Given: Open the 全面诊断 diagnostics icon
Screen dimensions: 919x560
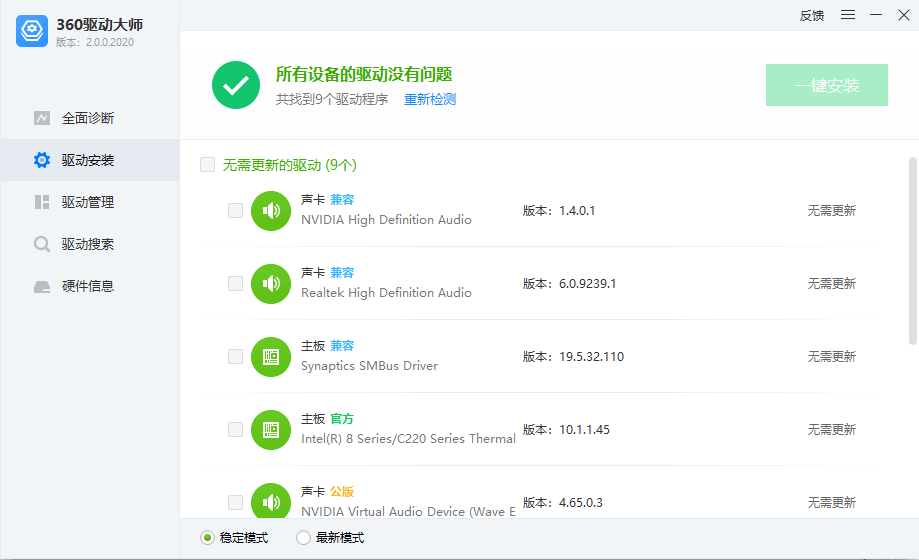Looking at the screenshot, I should (42, 118).
